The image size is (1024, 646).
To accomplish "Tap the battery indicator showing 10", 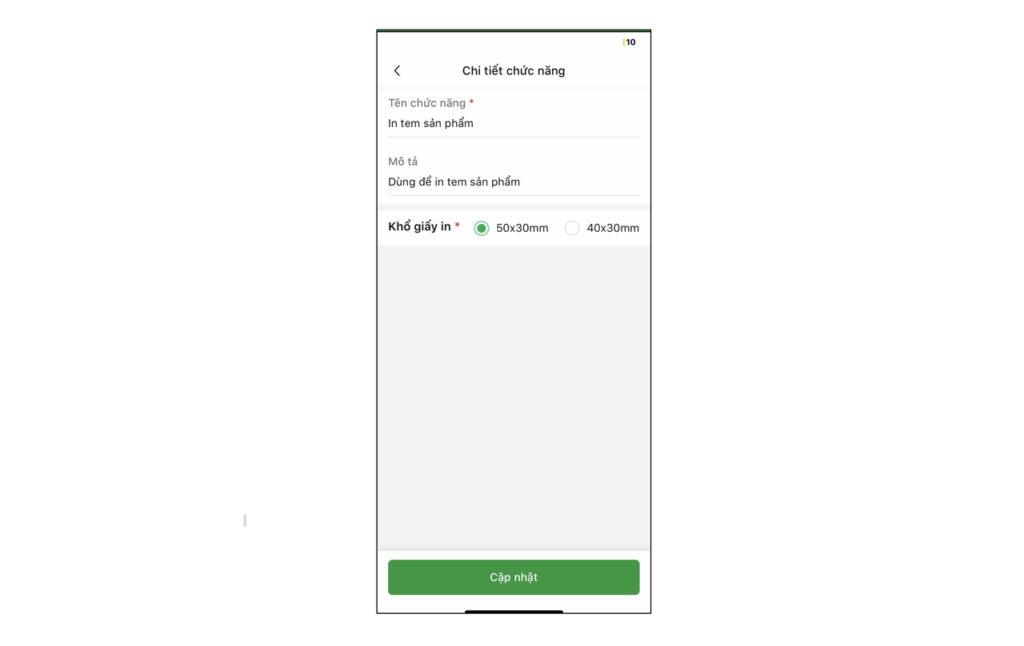I will 630,42.
